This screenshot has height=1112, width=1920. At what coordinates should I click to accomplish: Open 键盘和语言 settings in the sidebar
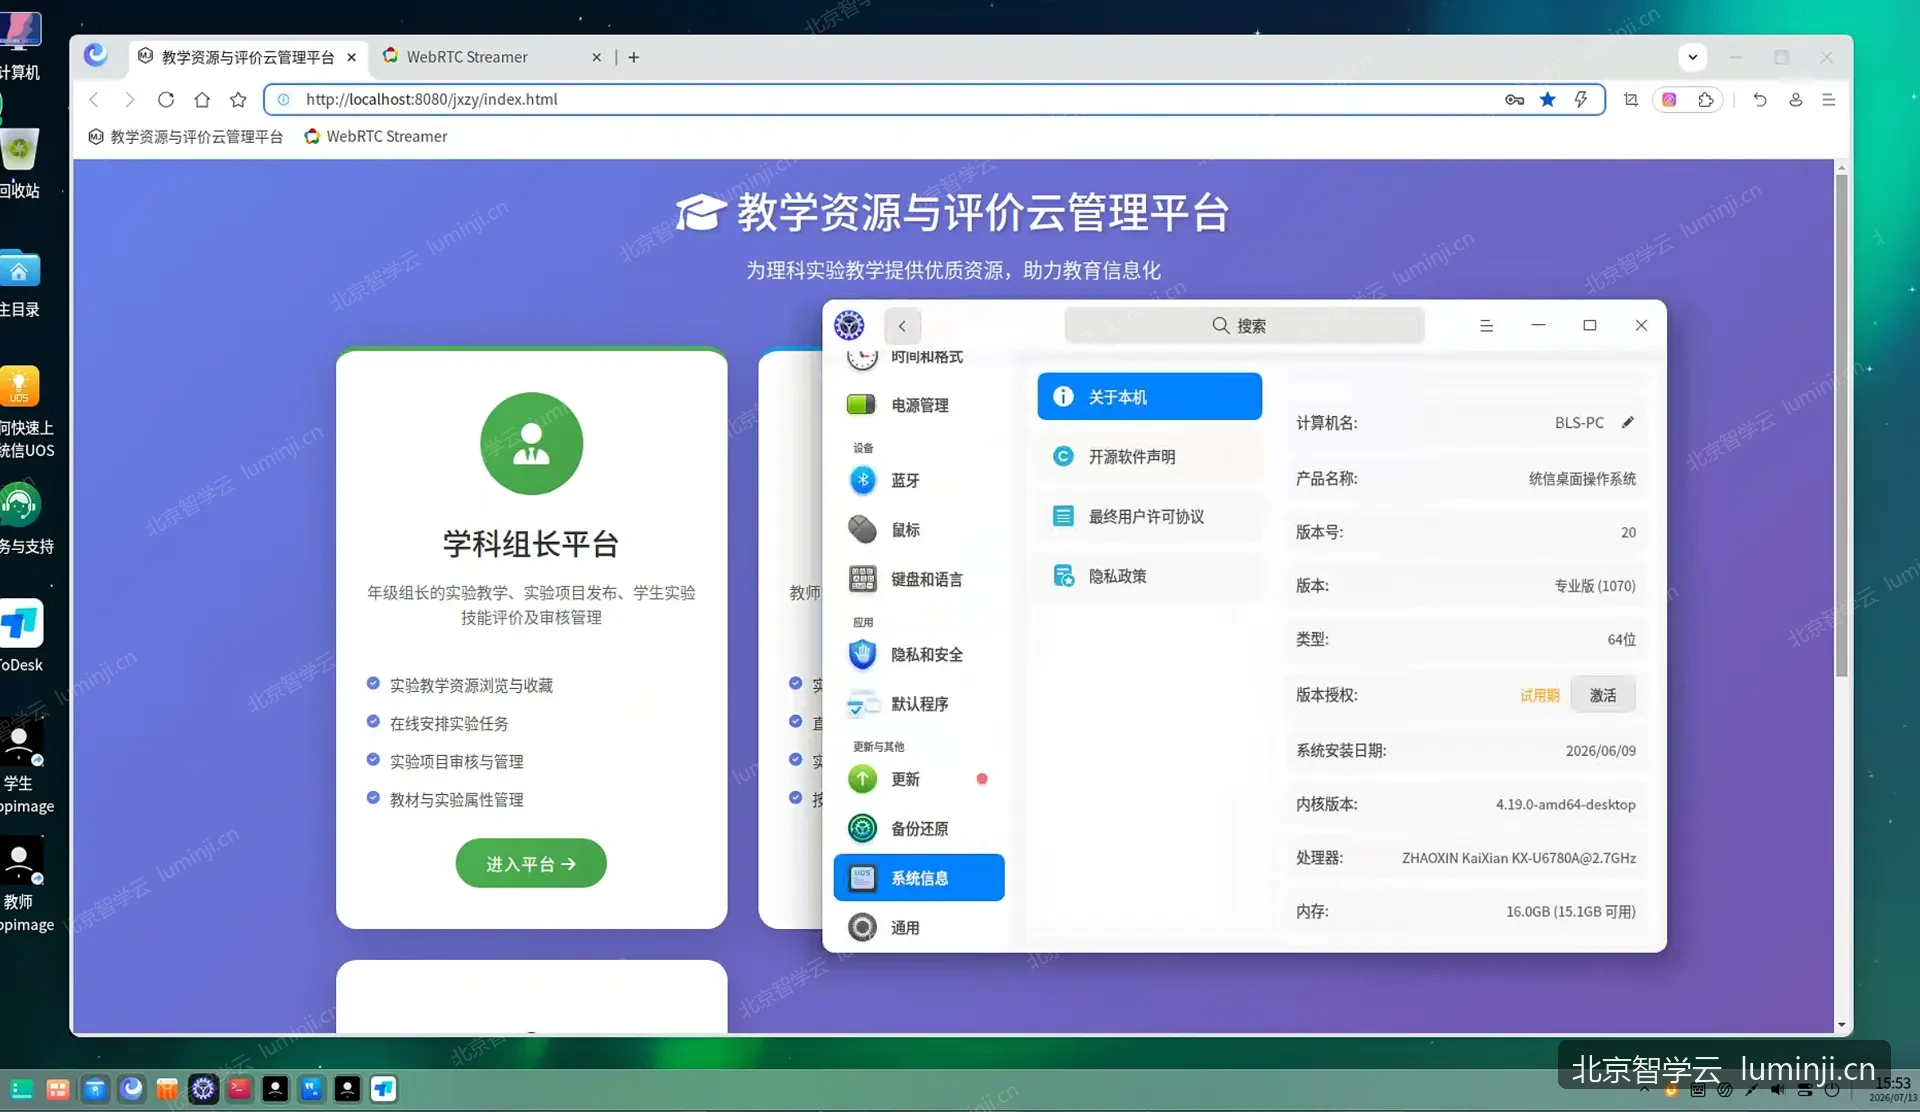(920, 579)
